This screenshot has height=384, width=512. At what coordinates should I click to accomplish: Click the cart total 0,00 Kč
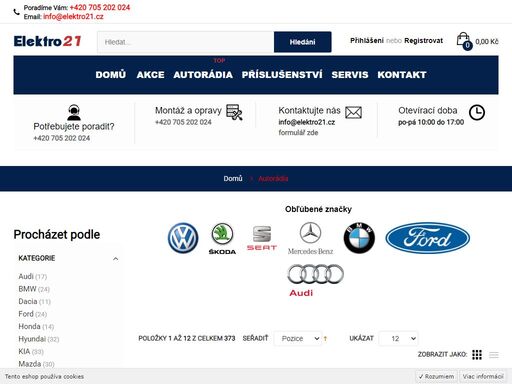(x=487, y=42)
